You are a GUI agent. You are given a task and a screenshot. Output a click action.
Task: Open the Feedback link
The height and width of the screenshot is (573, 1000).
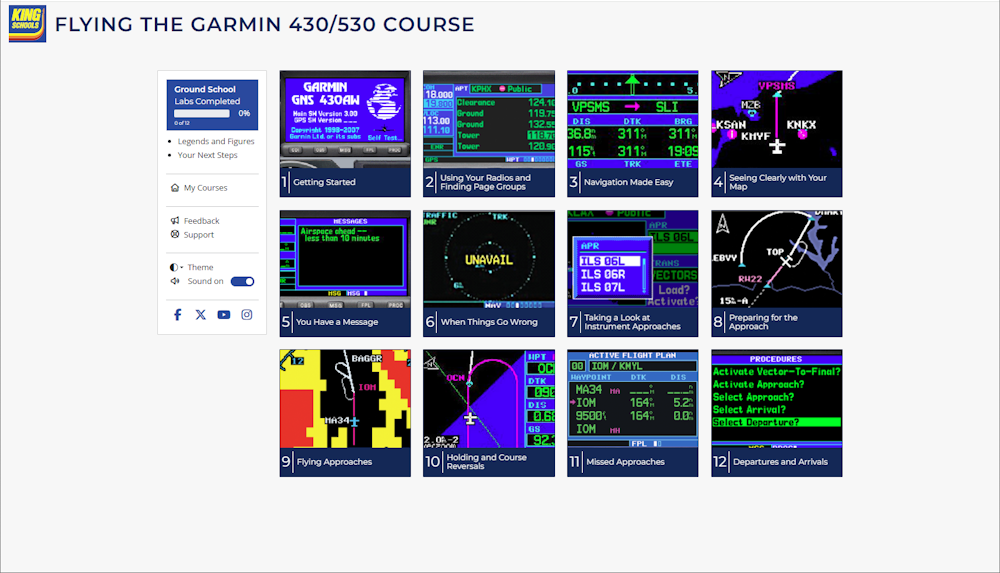tap(202, 221)
